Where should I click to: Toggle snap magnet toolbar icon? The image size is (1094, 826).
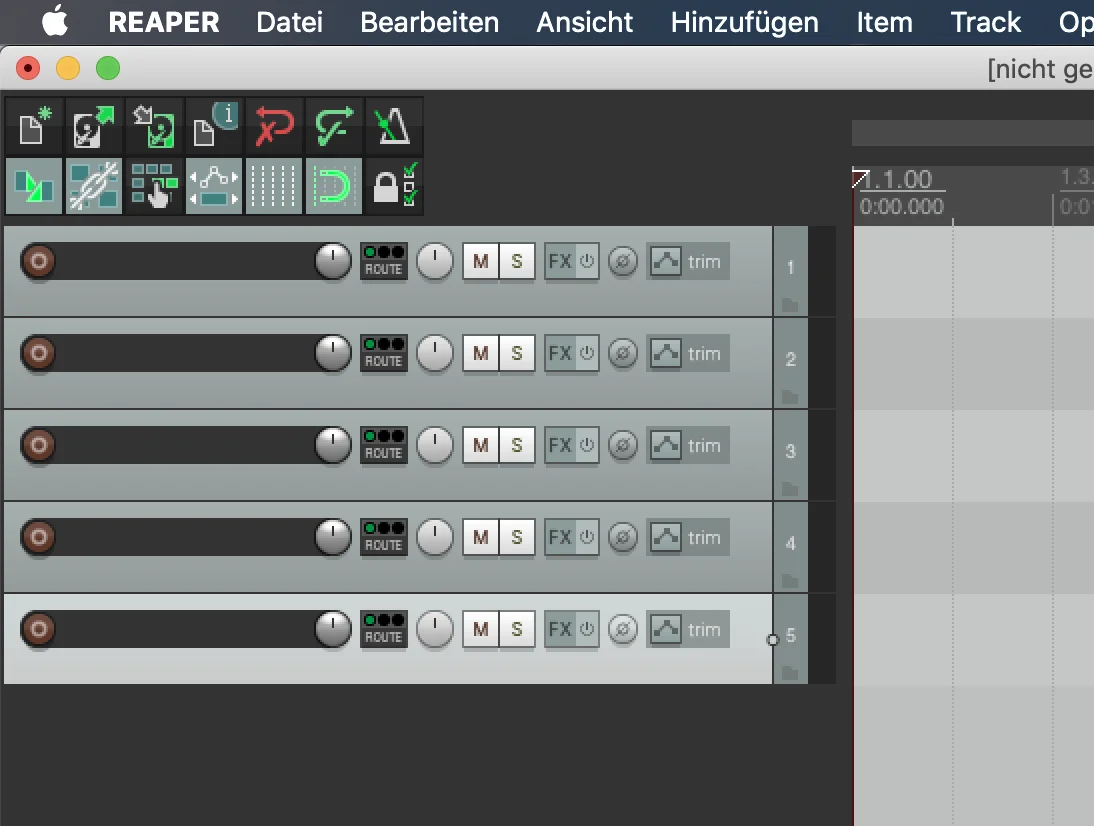point(334,186)
